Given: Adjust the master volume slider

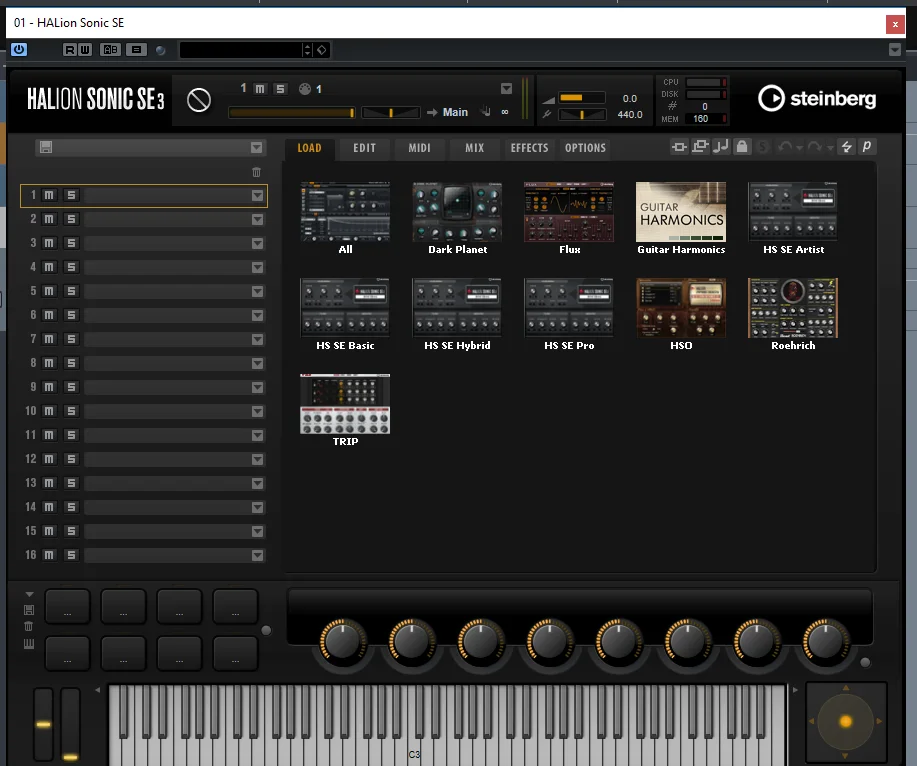Looking at the screenshot, I should pos(582,98).
